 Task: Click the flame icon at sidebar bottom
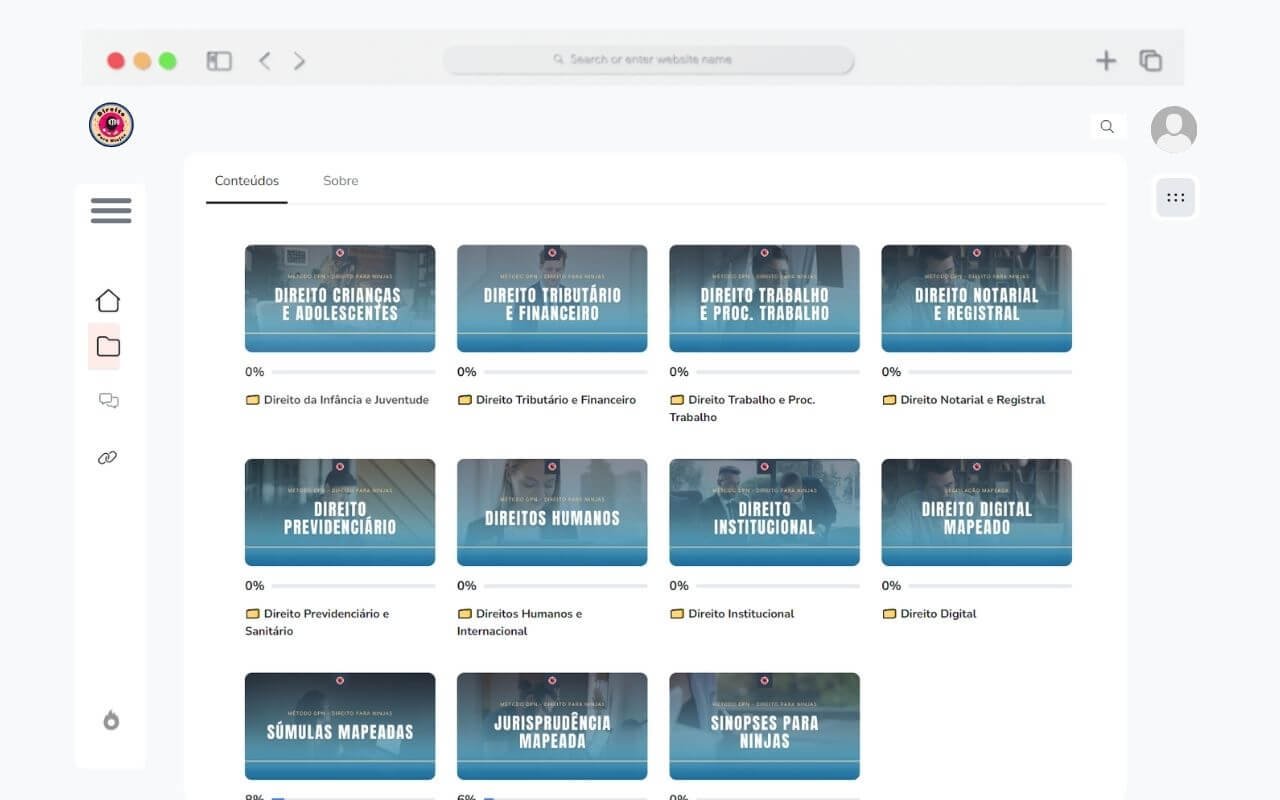[x=111, y=720]
